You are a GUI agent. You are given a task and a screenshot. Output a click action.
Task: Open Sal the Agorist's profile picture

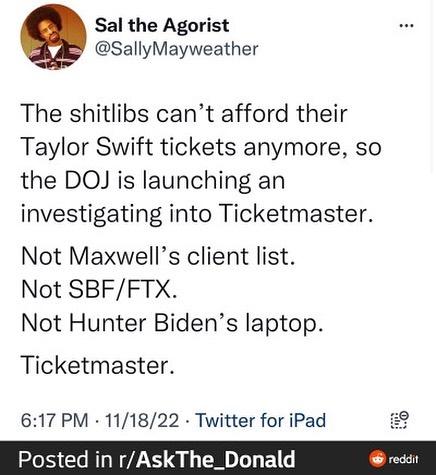tap(53, 37)
